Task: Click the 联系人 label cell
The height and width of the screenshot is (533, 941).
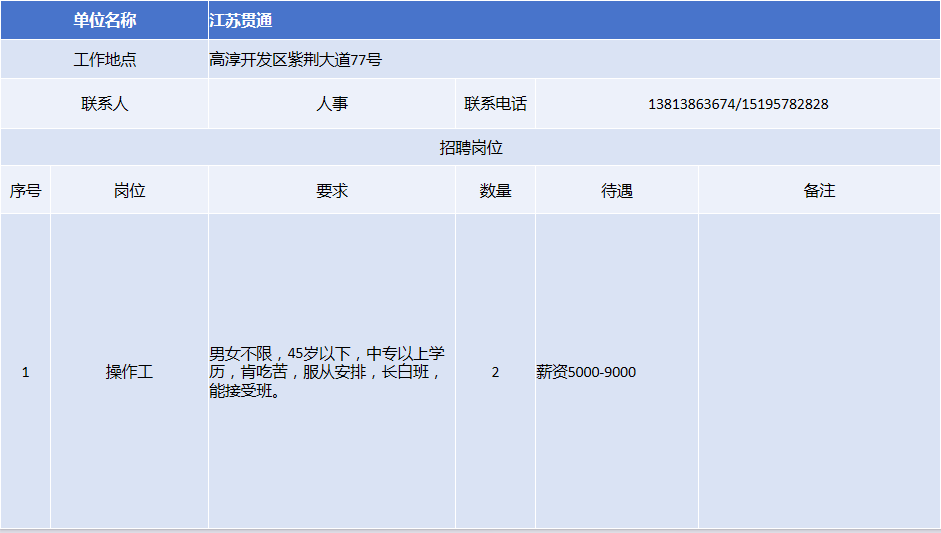Action: [x=104, y=104]
